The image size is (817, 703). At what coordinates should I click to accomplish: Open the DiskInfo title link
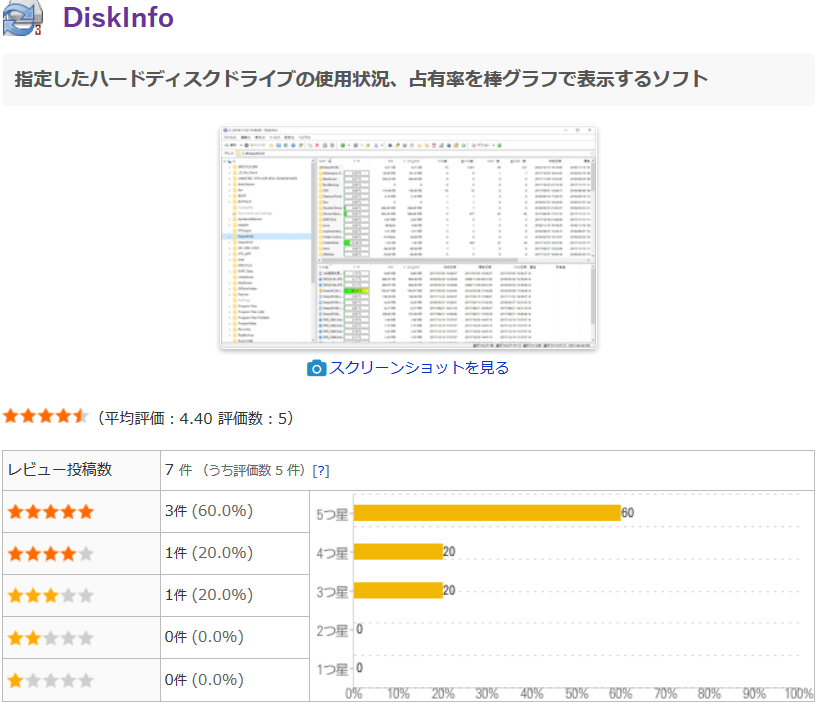point(118,17)
